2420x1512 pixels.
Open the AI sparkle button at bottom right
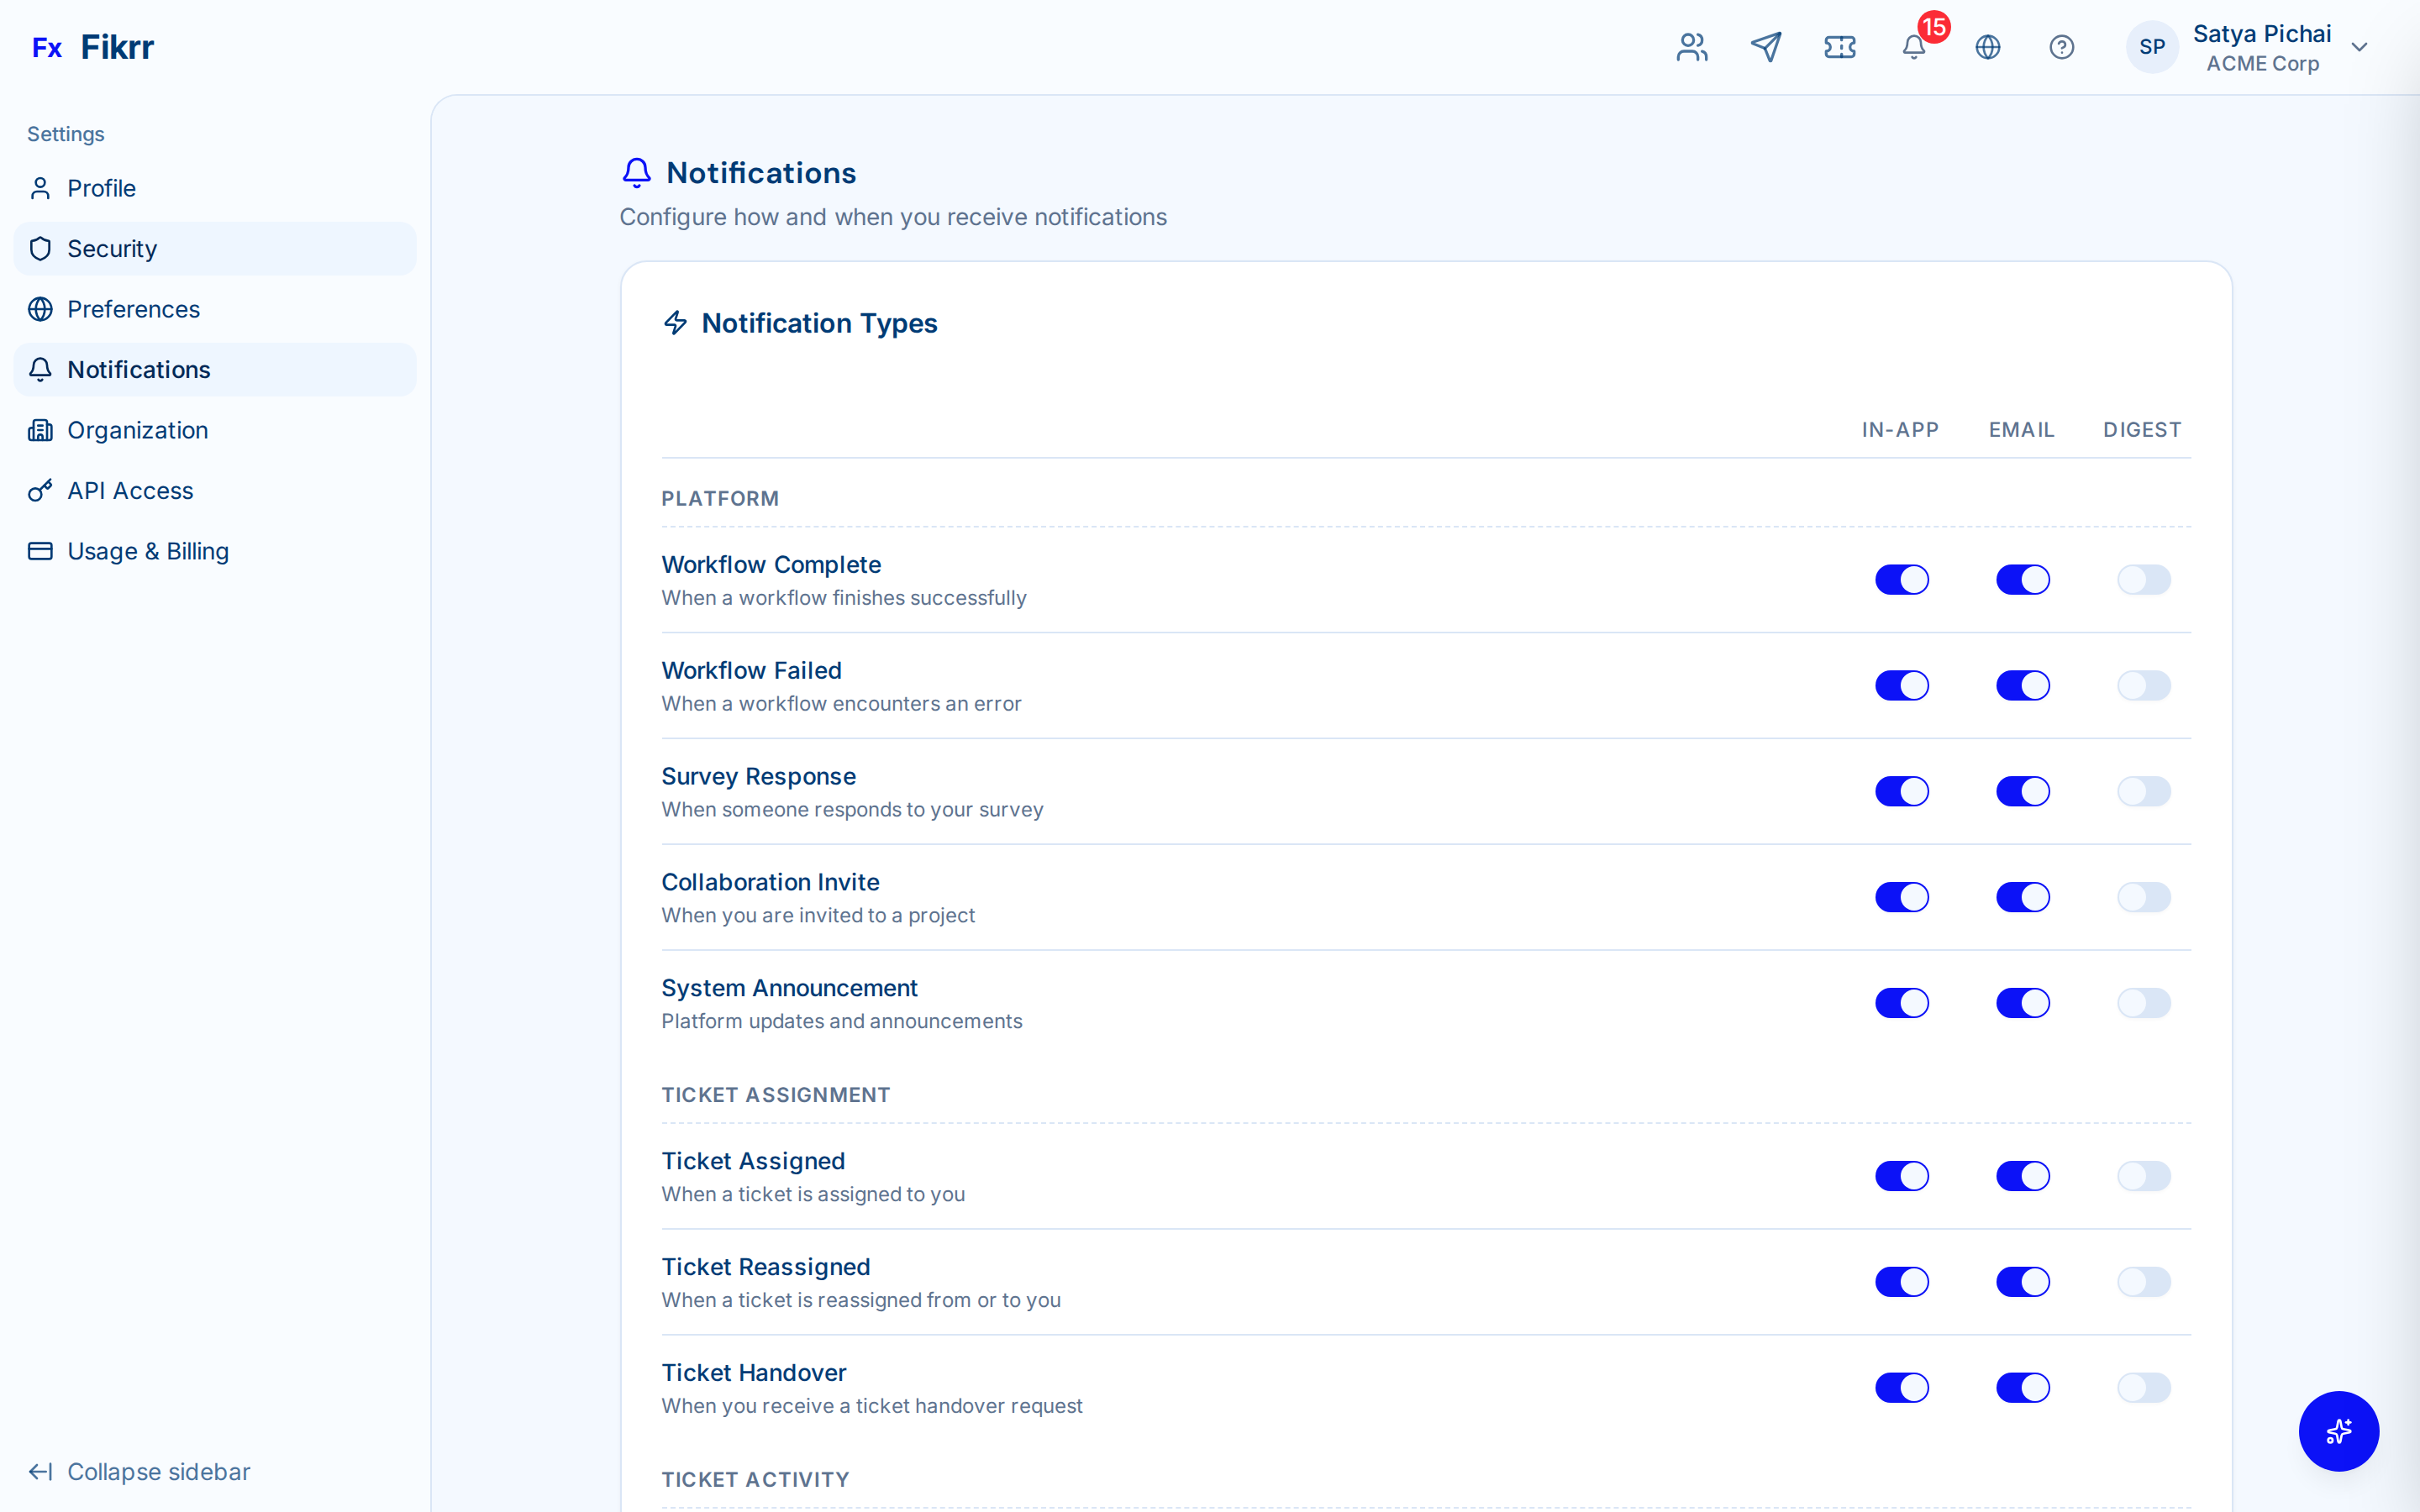(2338, 1431)
